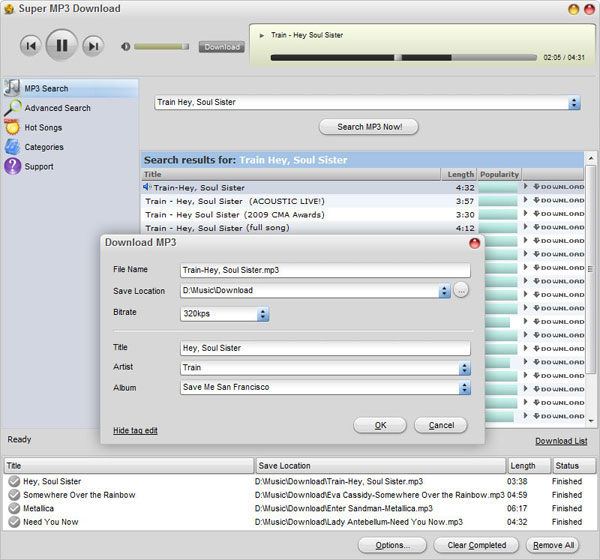This screenshot has height=560, width=600.
Task: Sort results by Length column
Action: click(x=458, y=175)
